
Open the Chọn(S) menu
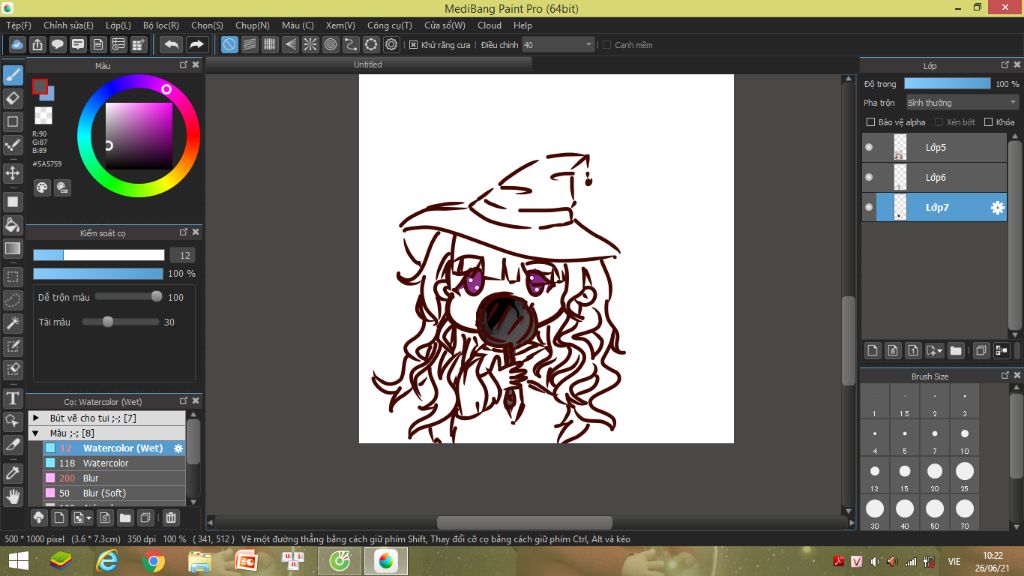[x=207, y=25]
